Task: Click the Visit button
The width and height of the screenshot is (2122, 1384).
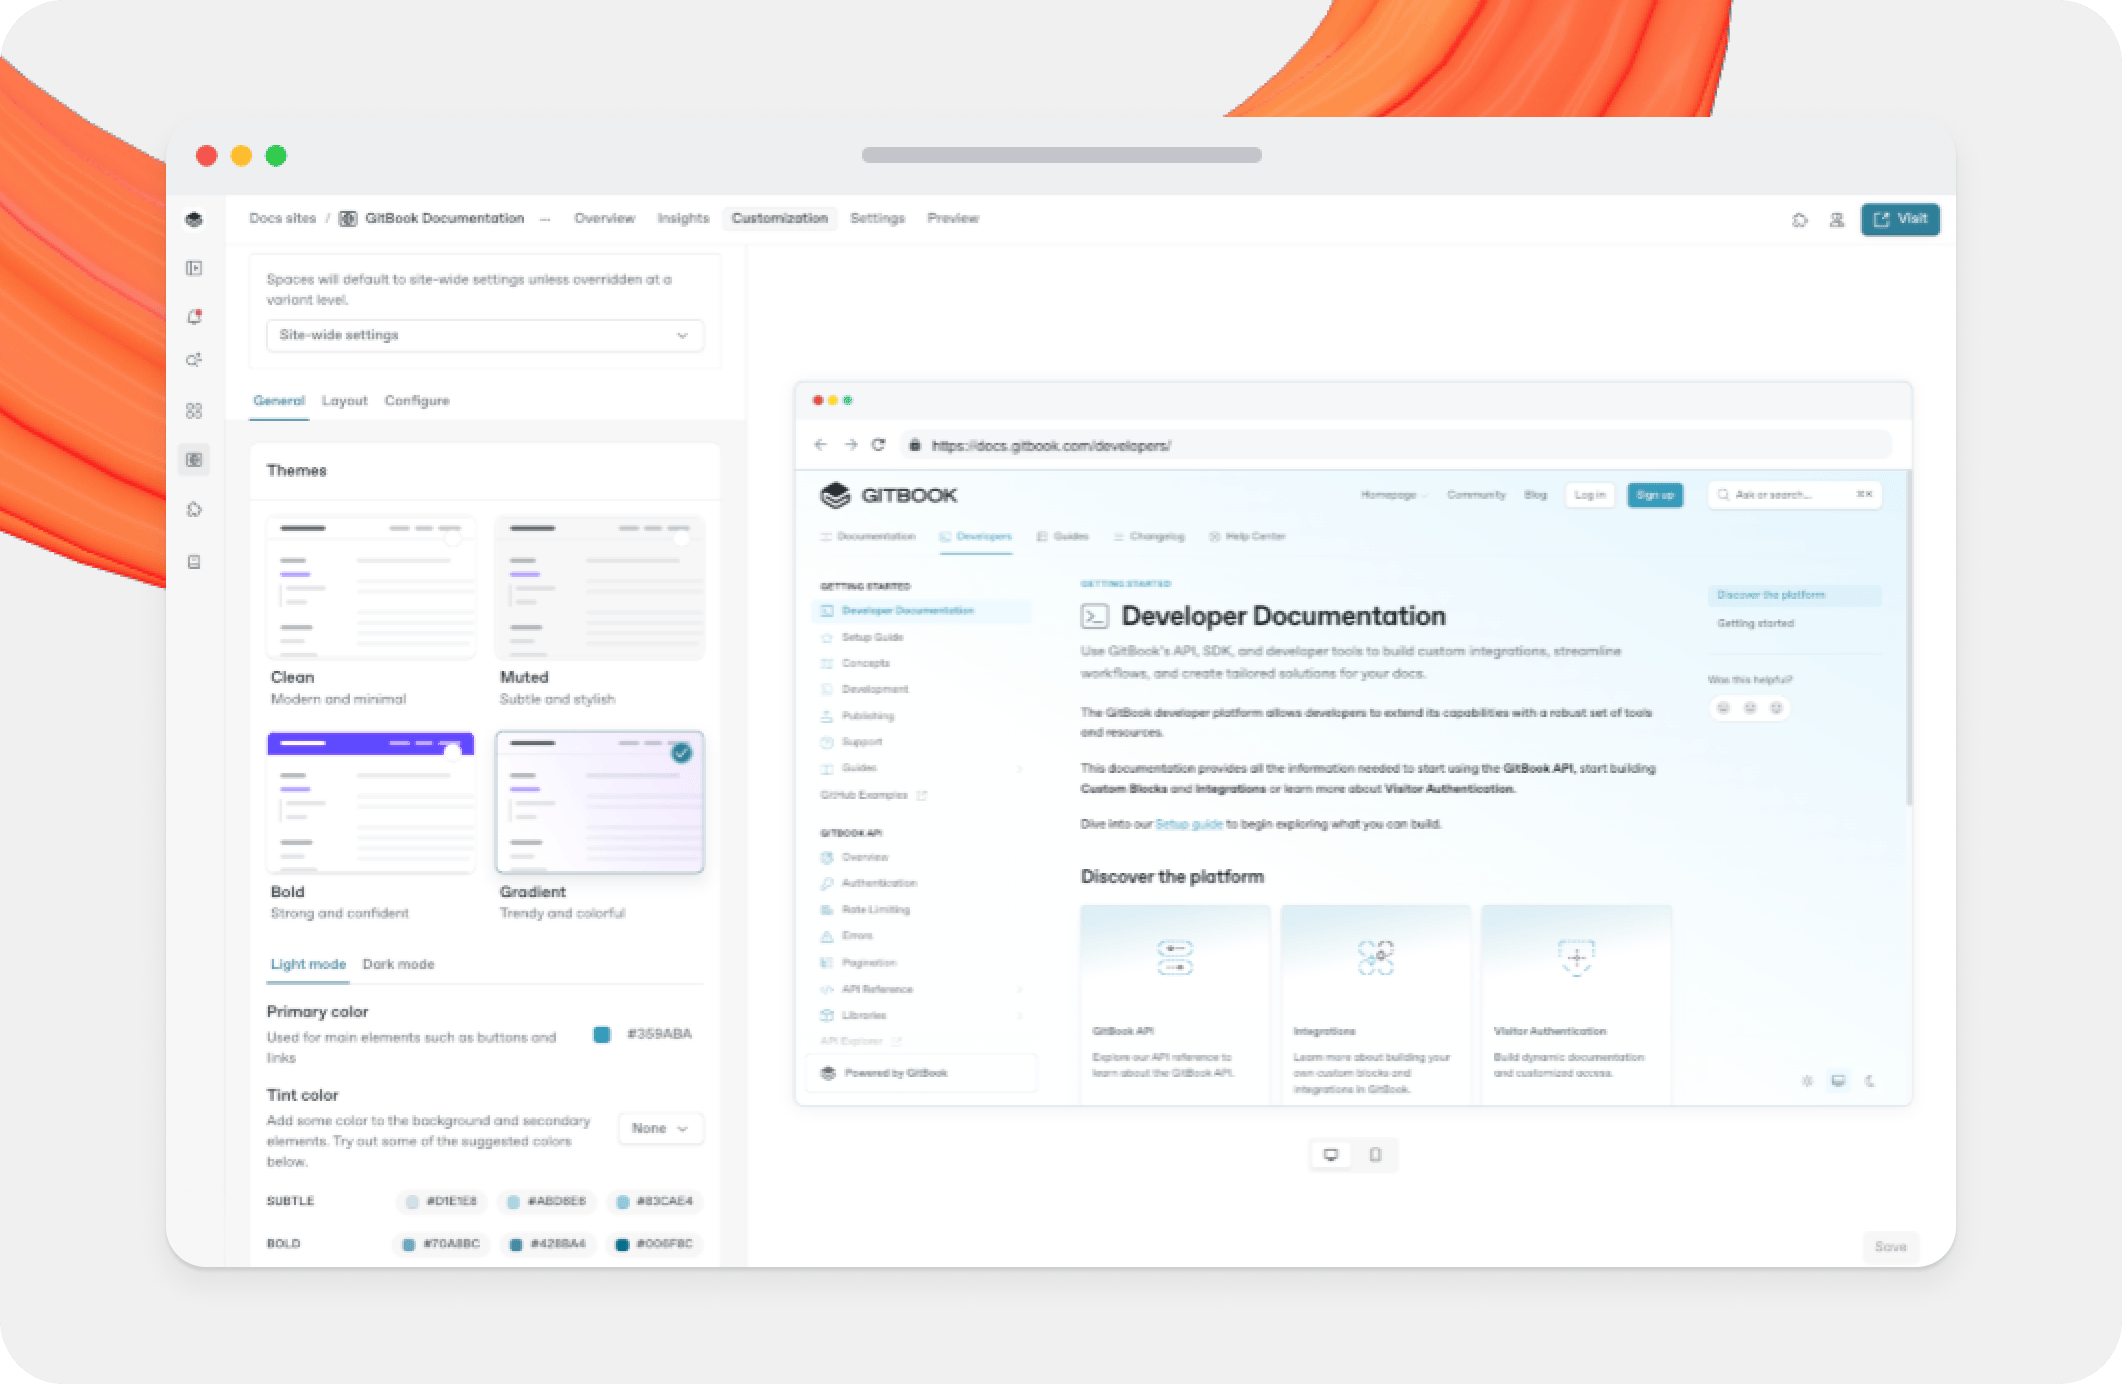Action: click(x=1900, y=219)
